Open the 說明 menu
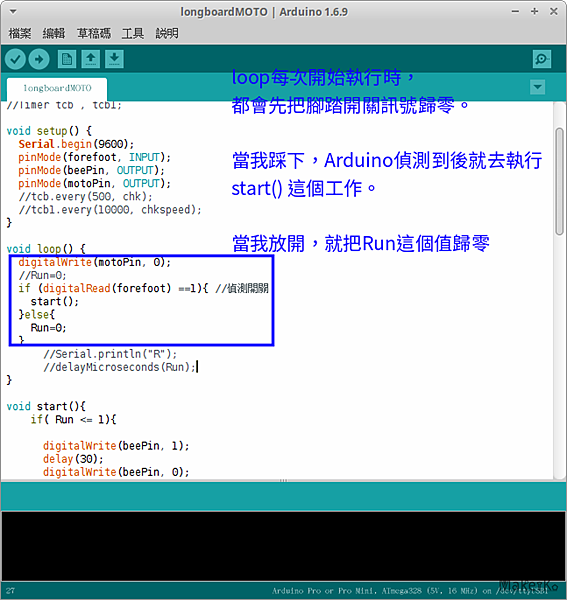Screen dimensions: 567x600 click(167, 33)
